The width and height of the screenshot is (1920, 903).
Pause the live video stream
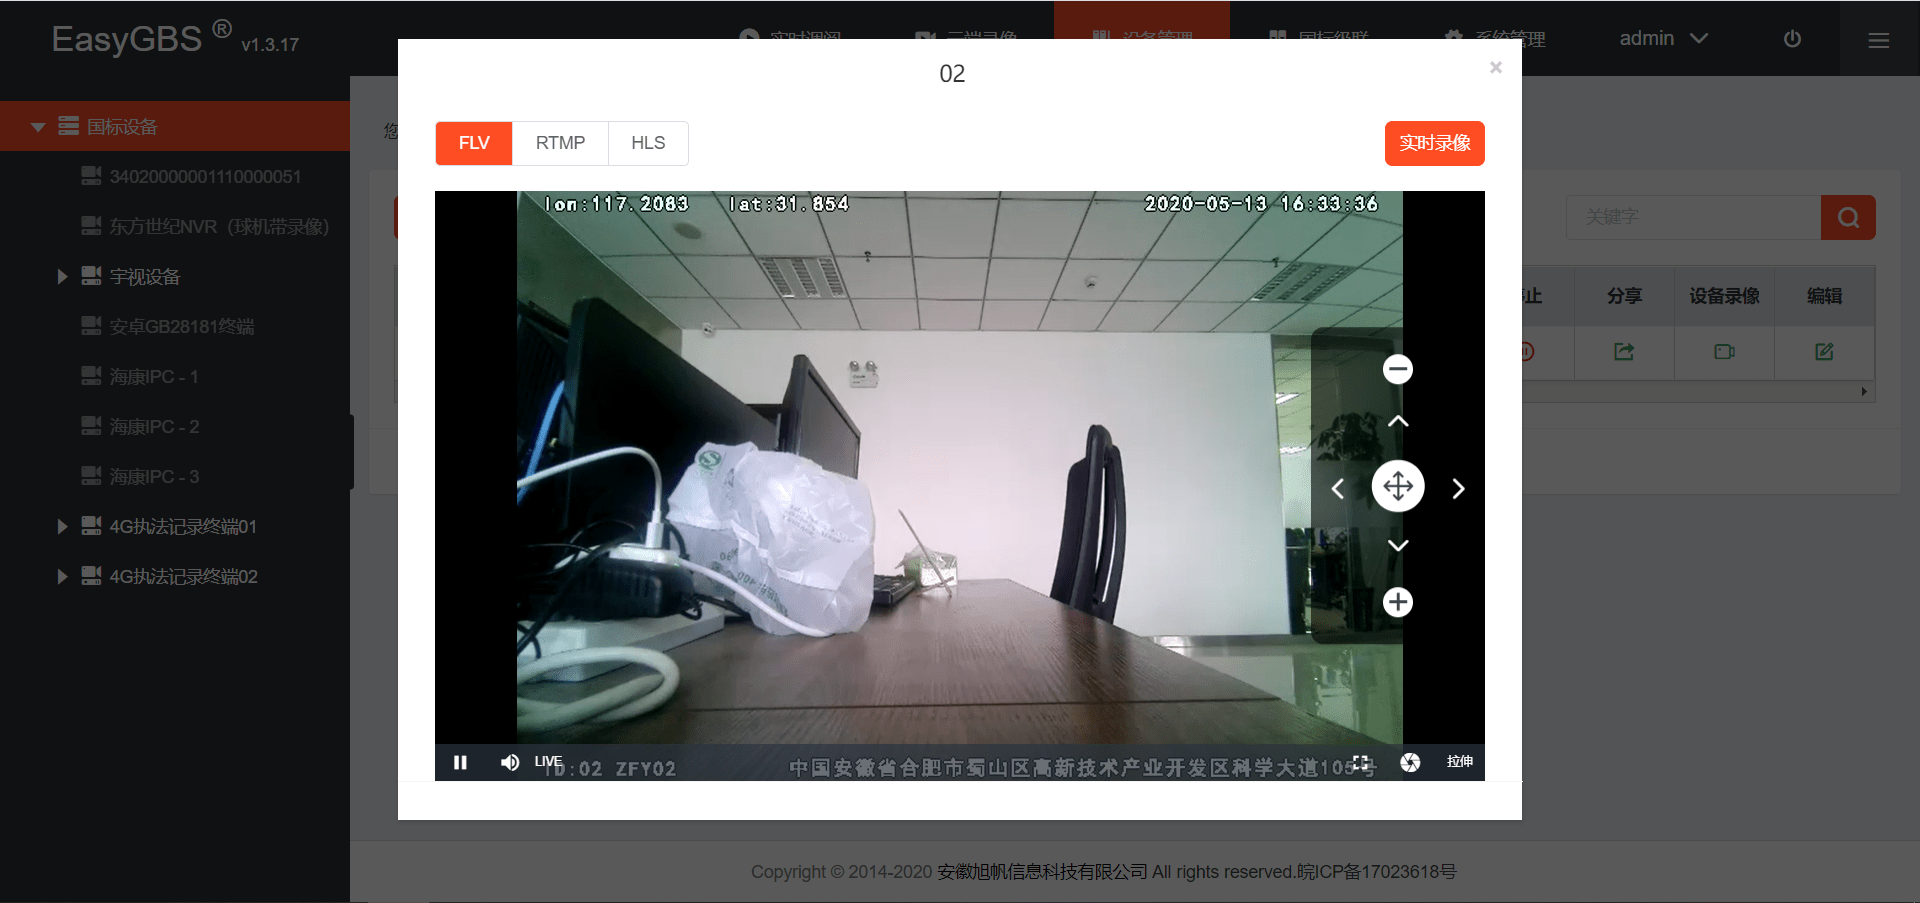[460, 762]
